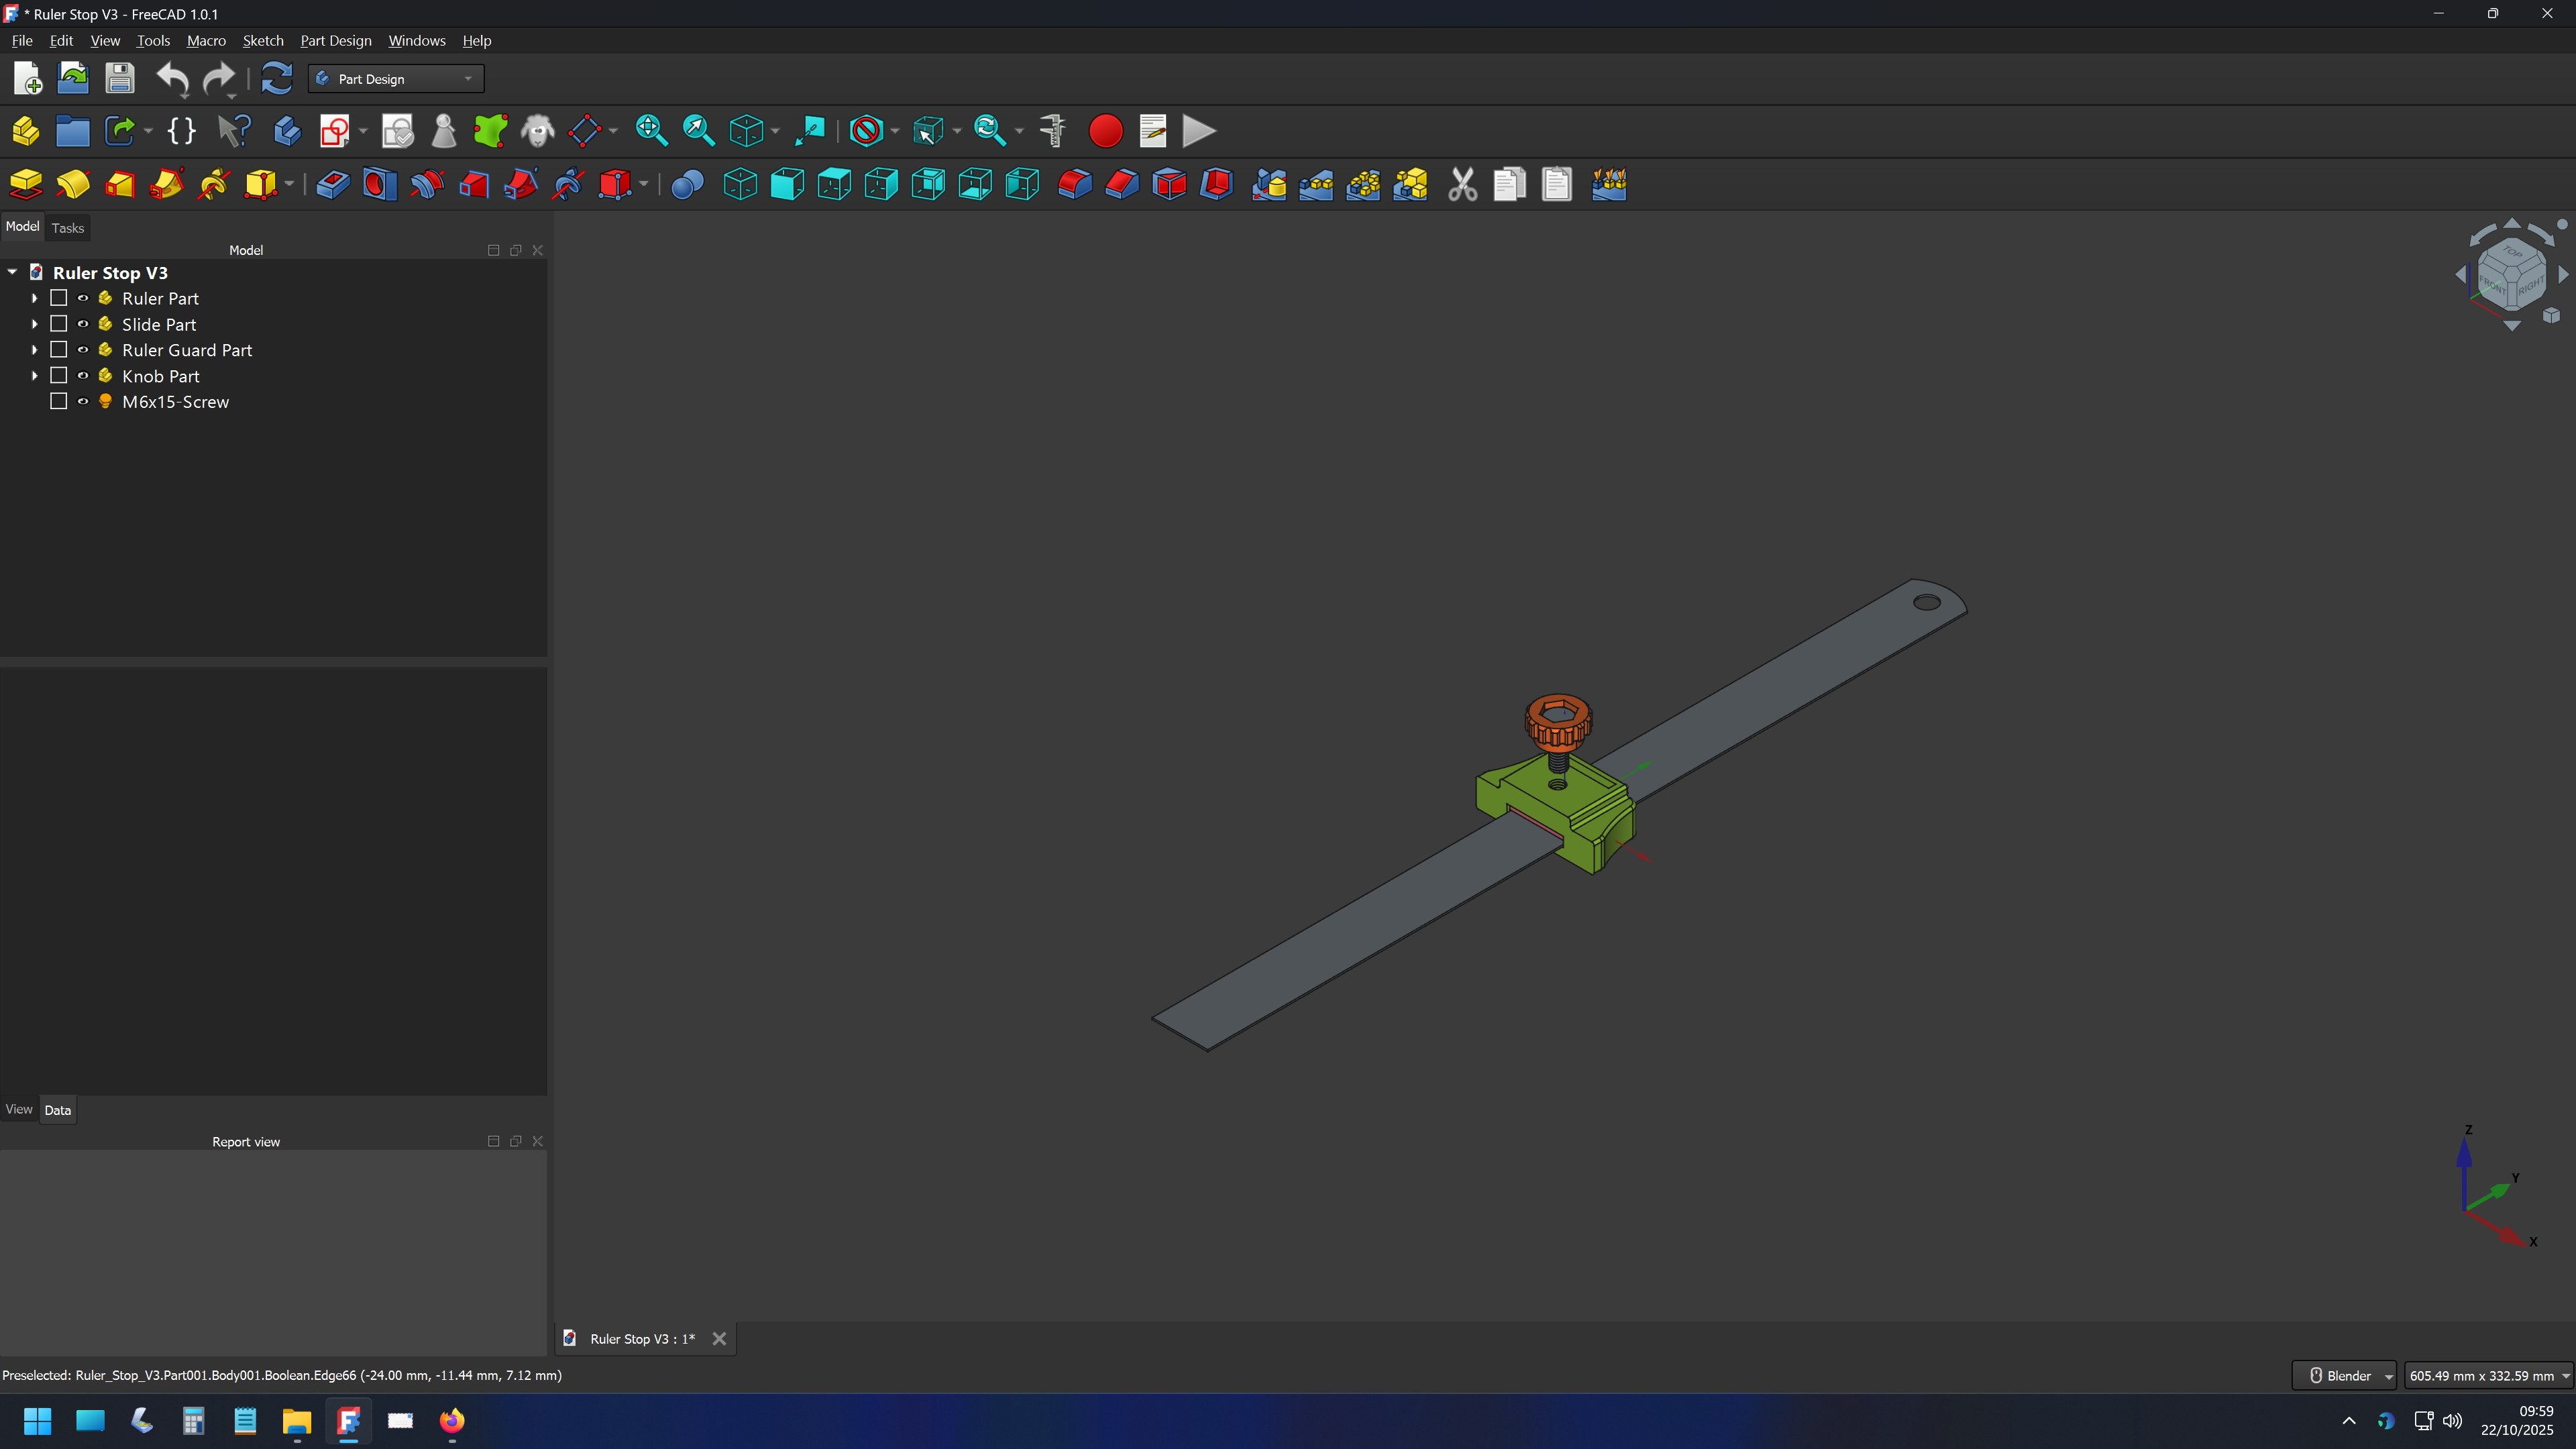
Task: Click the Pad tool icon
Action: [26, 184]
